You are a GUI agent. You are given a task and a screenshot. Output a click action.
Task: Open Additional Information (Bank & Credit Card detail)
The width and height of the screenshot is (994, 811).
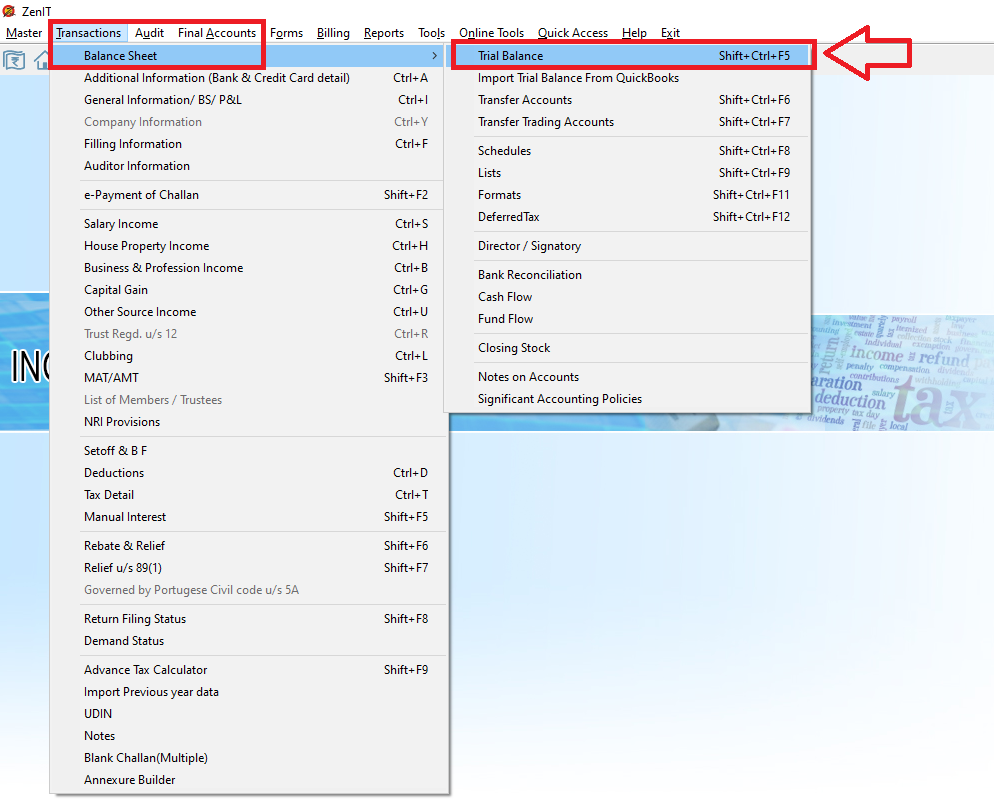[x=248, y=78]
